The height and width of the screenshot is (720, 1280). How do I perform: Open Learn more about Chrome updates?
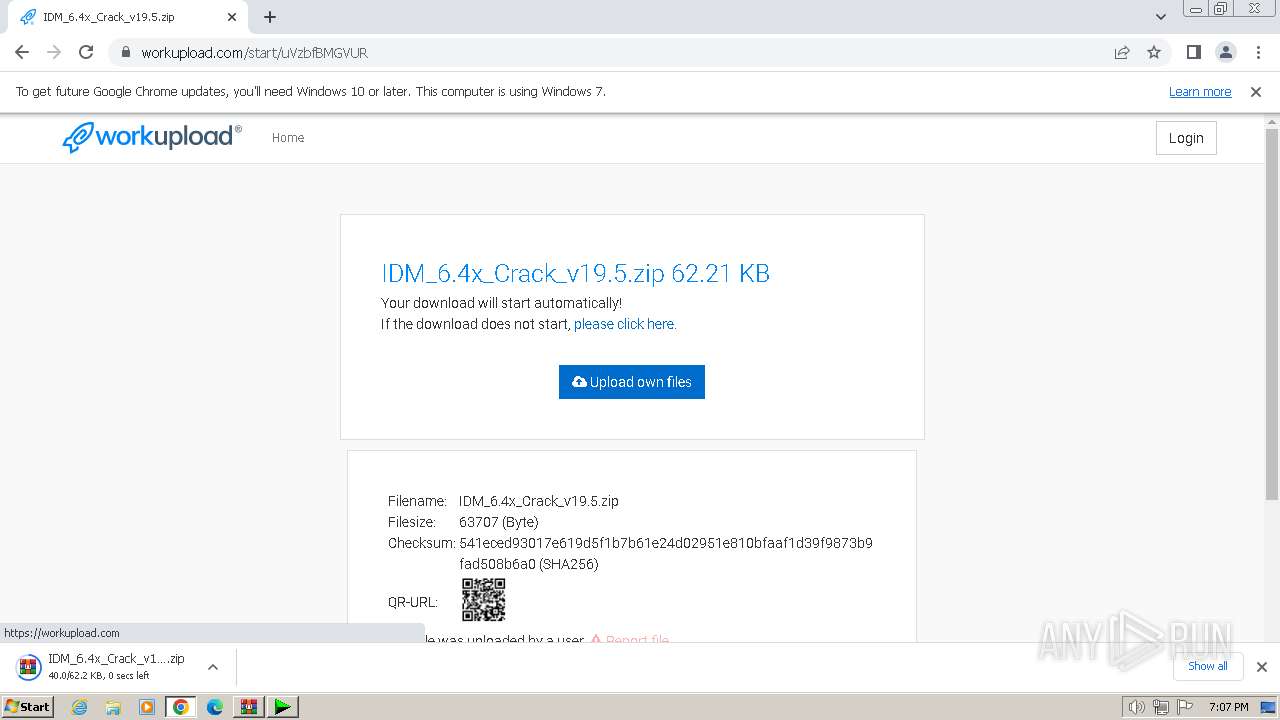pos(1200,92)
